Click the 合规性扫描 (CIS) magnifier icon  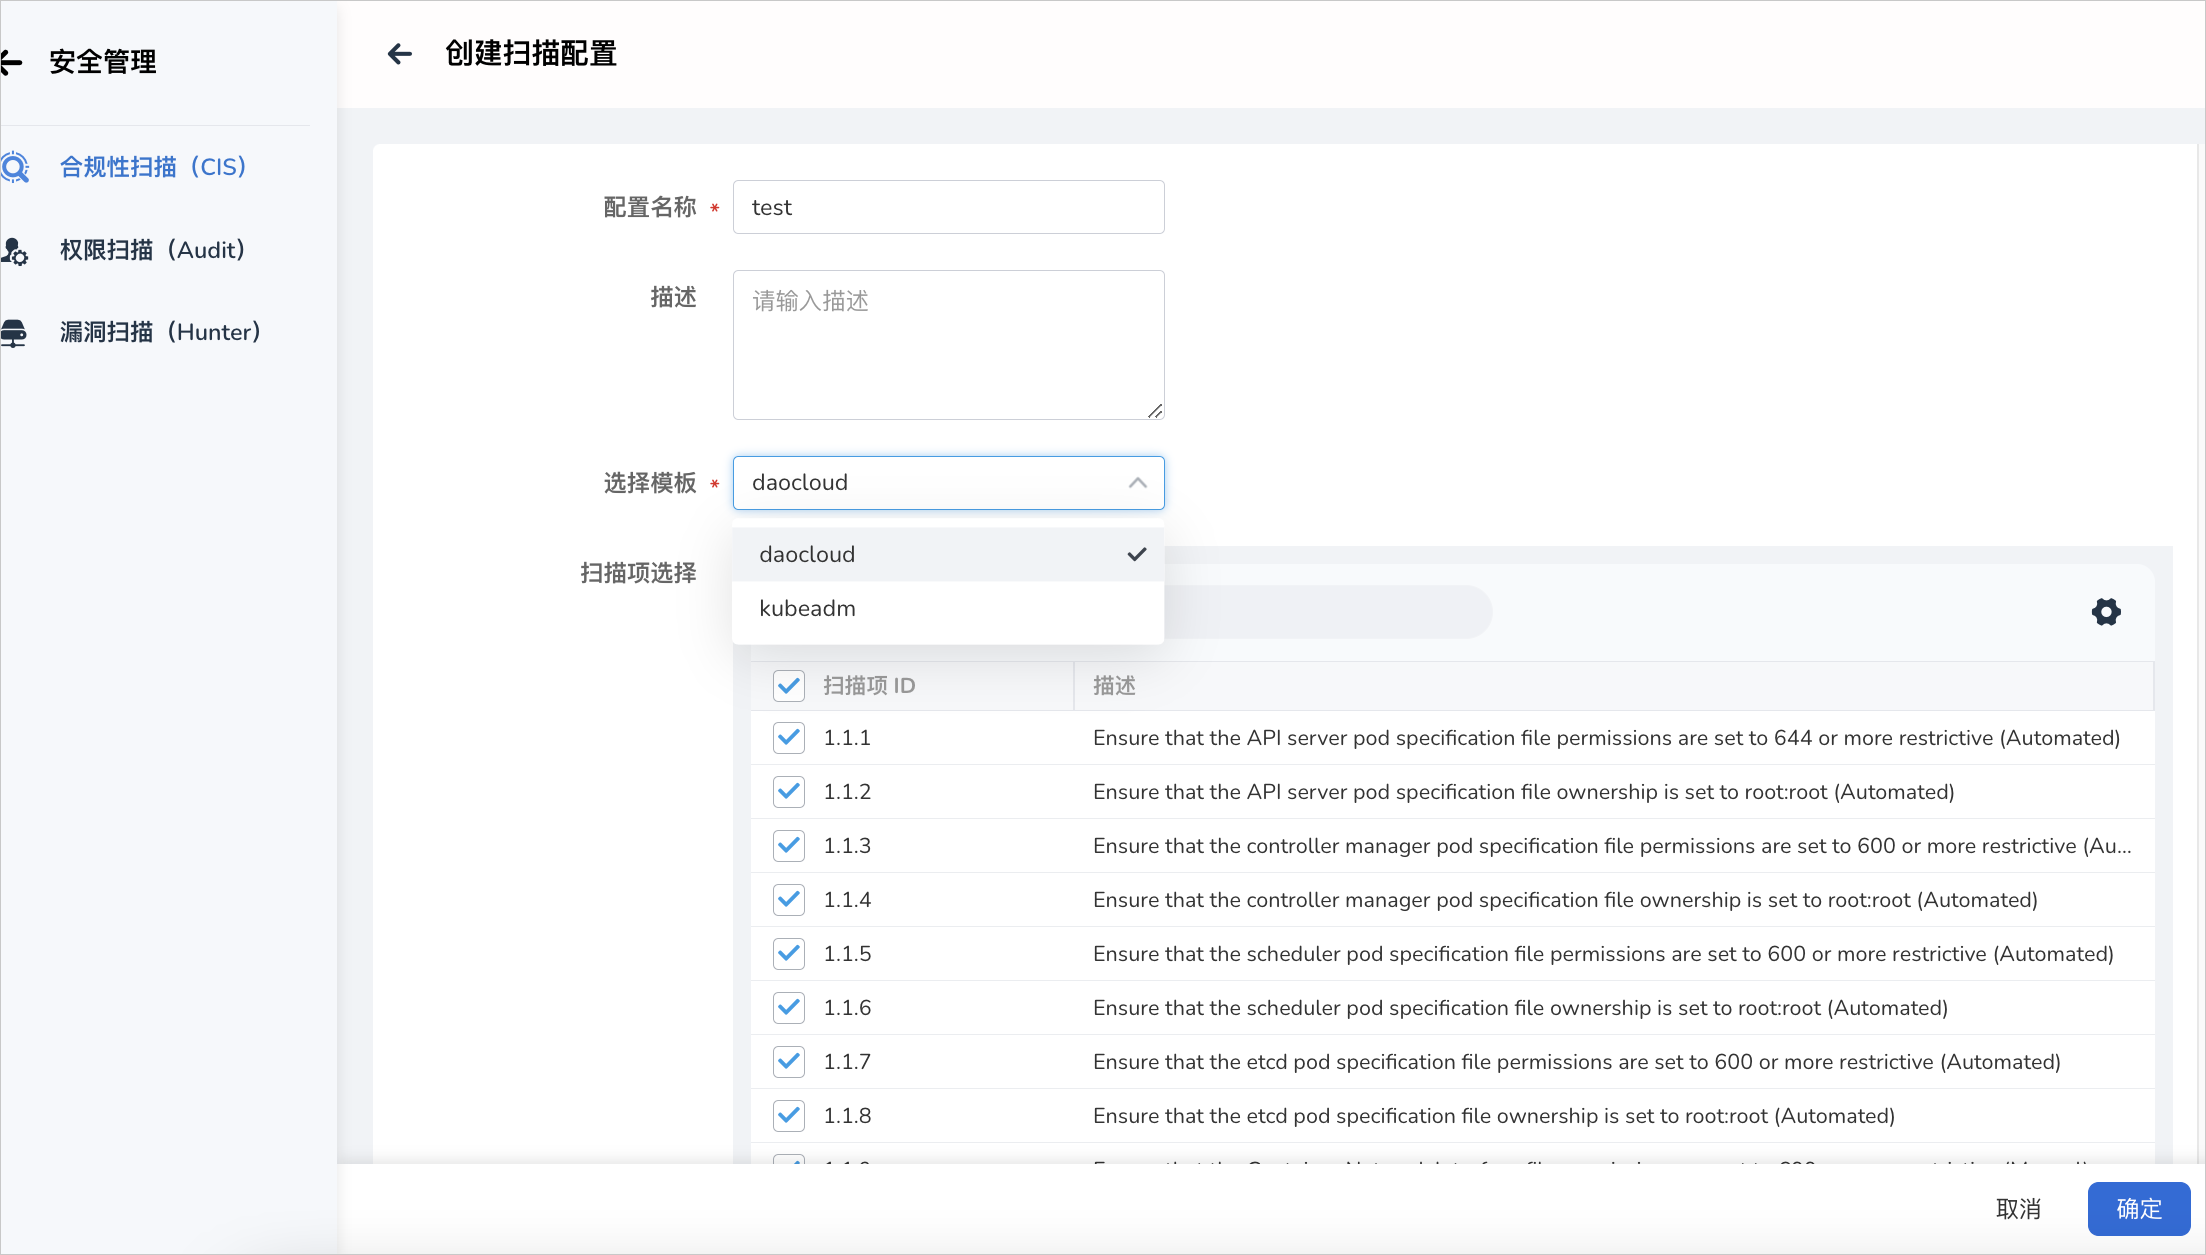(x=15, y=167)
